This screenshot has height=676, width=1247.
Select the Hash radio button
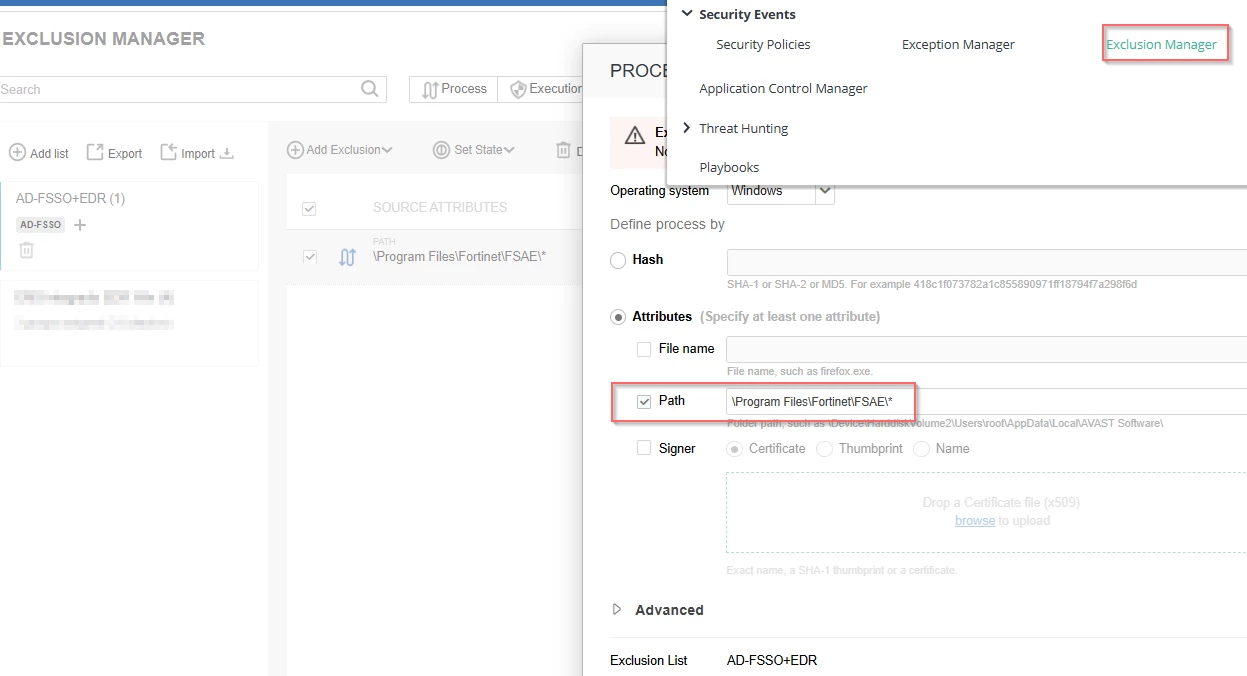(x=618, y=260)
